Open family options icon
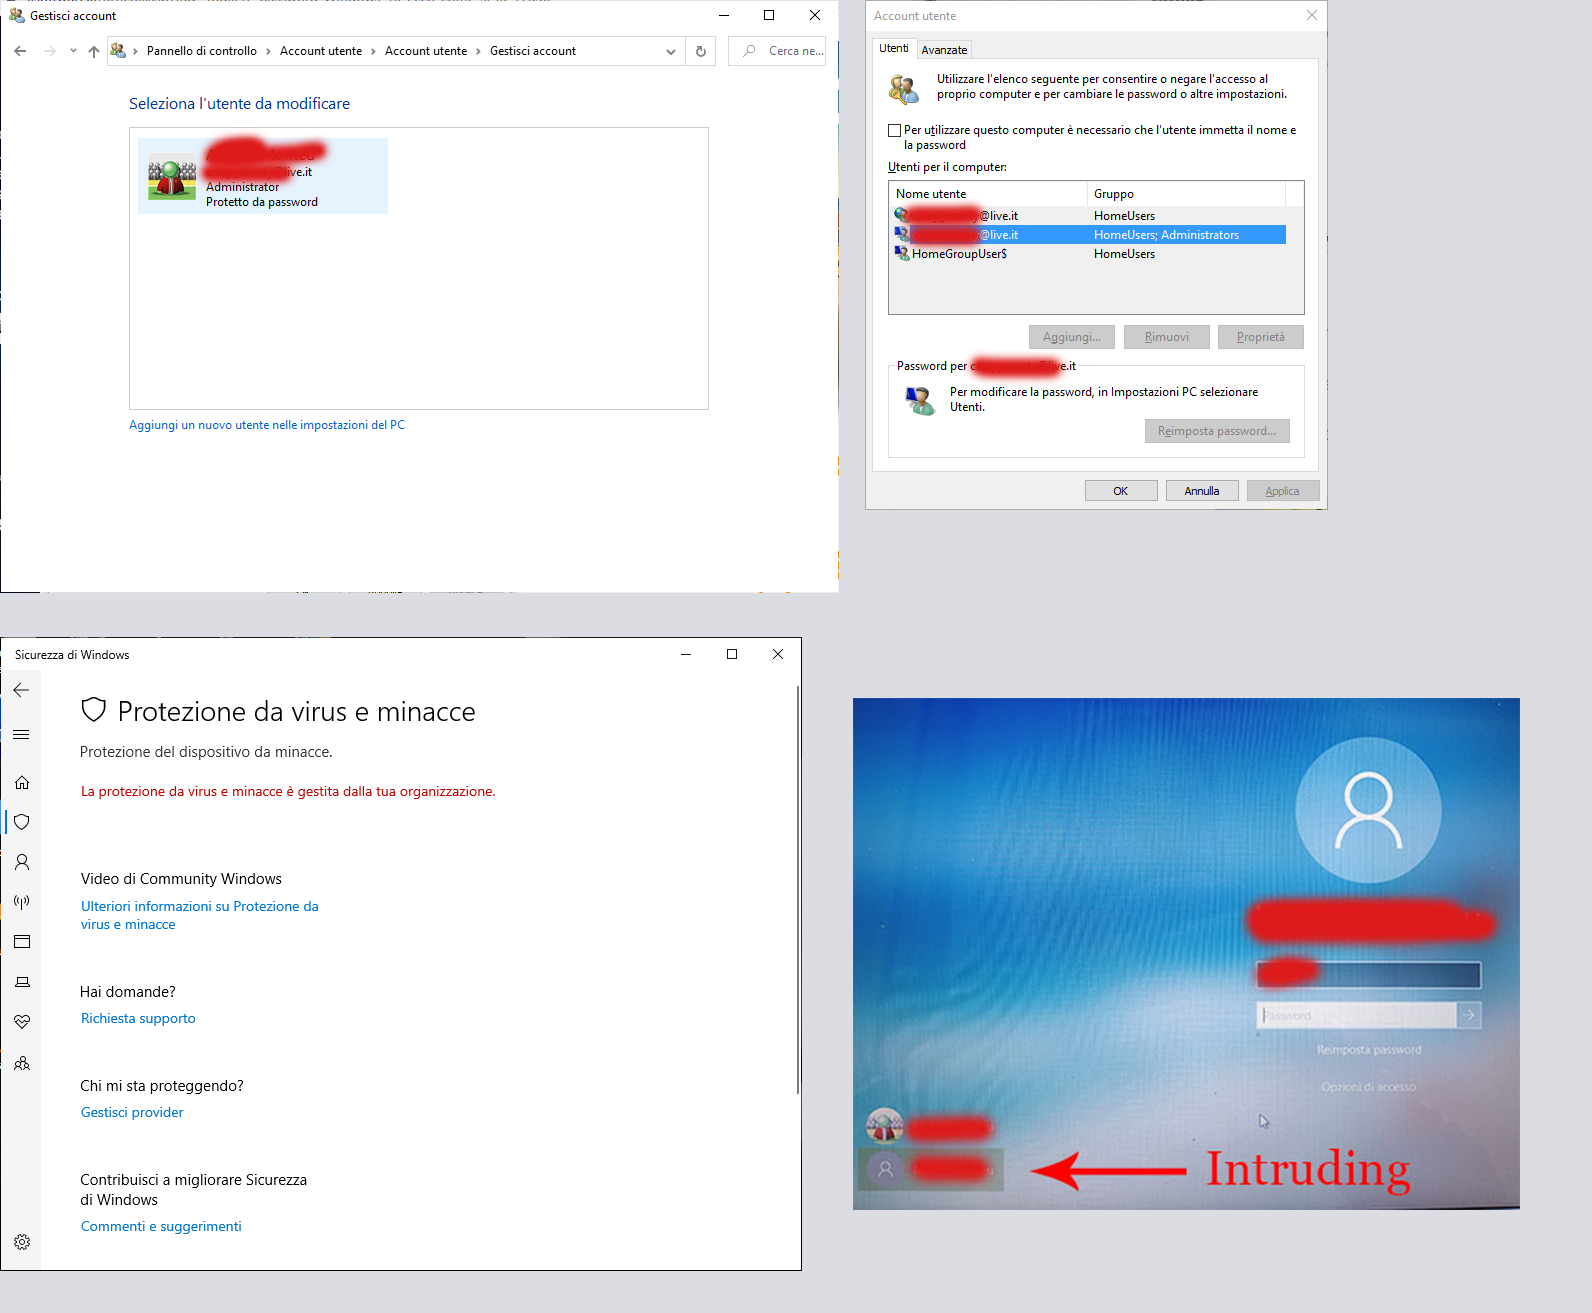 coord(22,1063)
